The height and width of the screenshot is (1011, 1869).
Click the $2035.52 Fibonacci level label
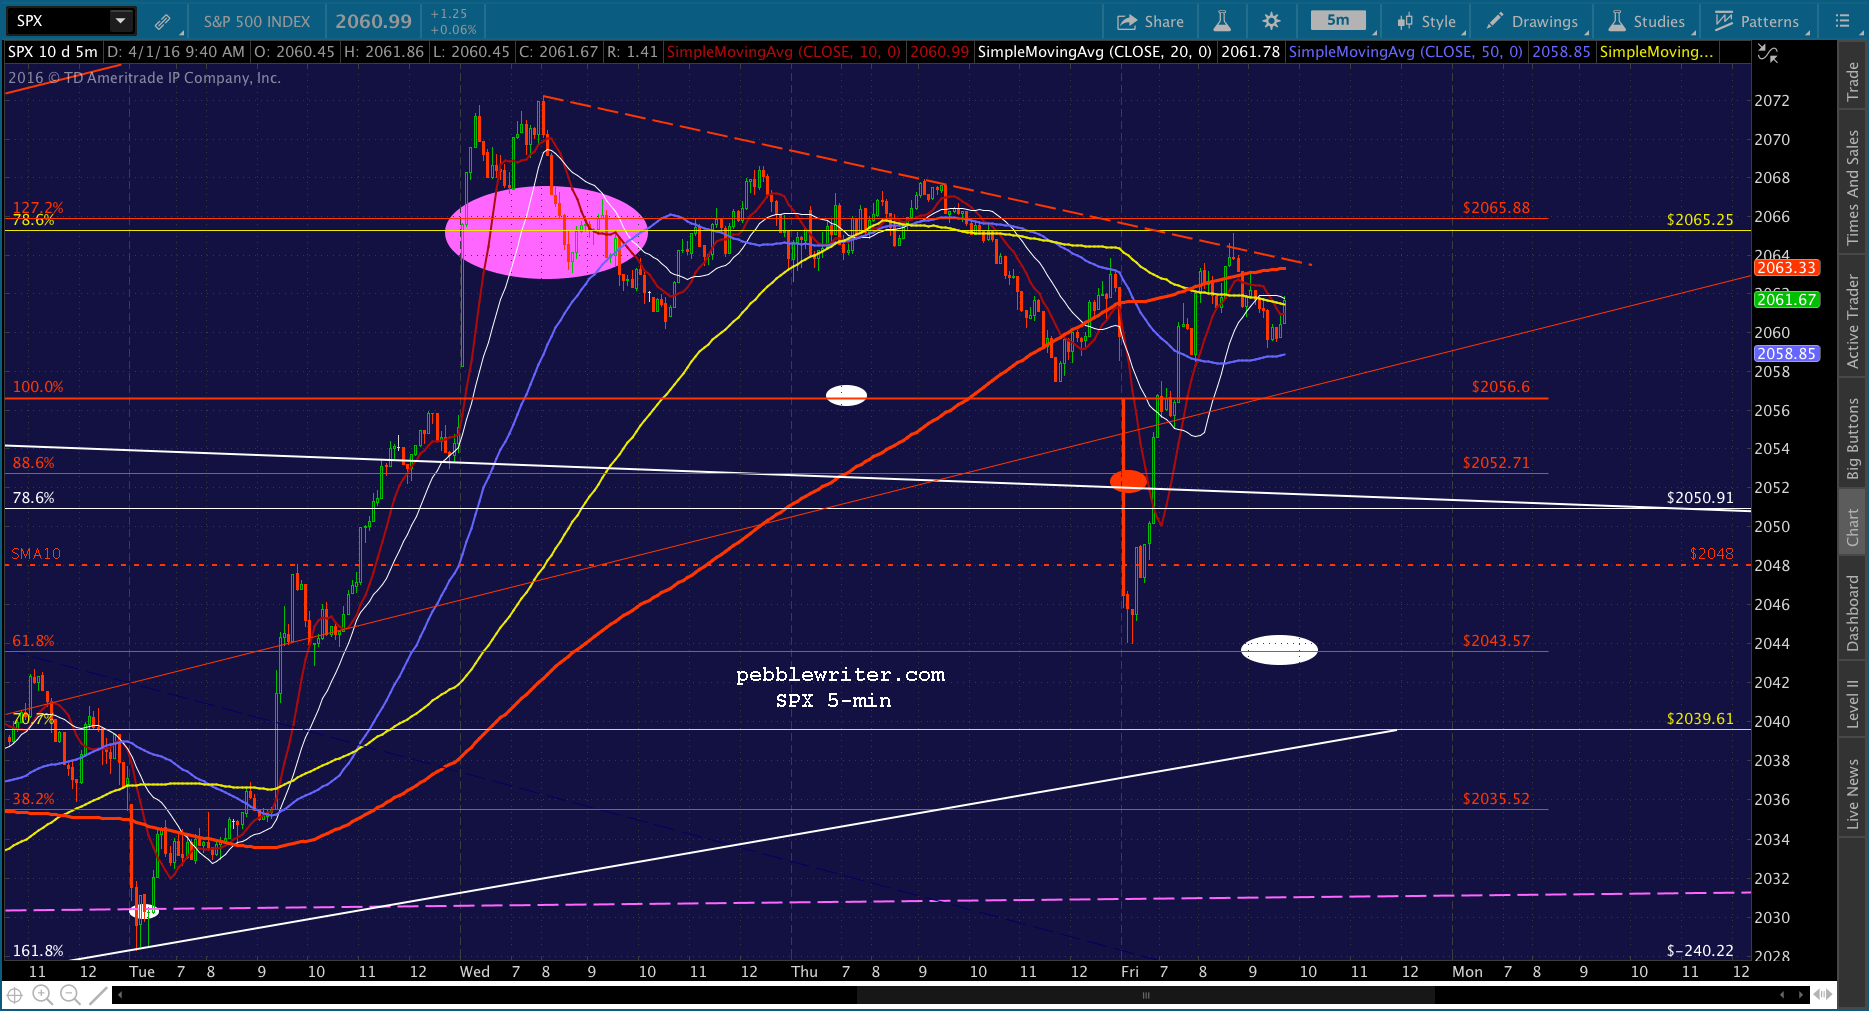coord(1496,799)
